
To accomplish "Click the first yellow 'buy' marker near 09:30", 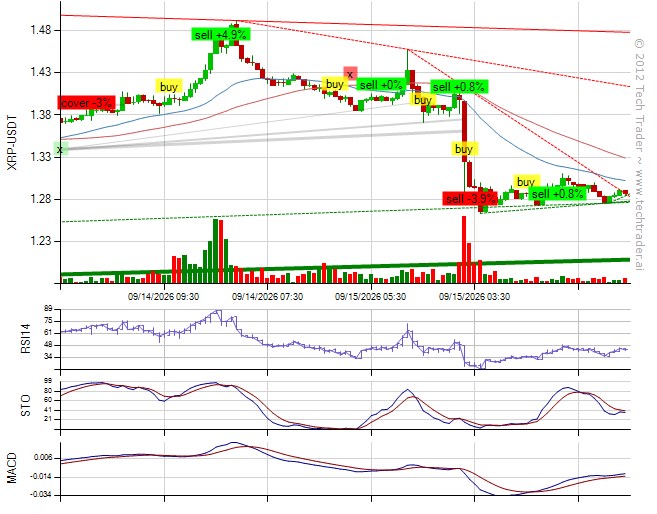I will [169, 87].
